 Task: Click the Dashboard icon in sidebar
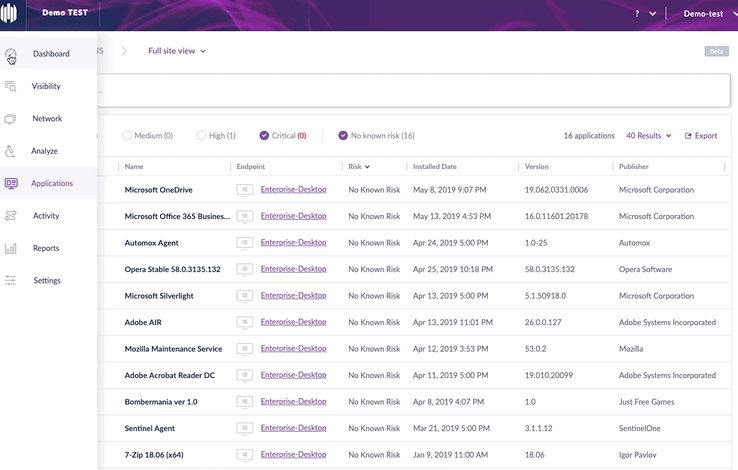pyautogui.click(x=11, y=54)
